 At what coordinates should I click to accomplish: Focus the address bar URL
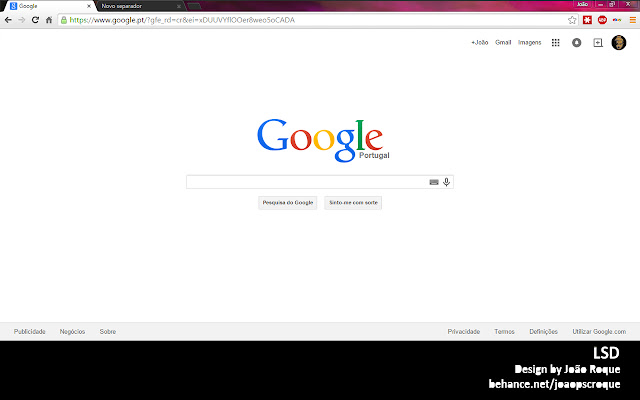[182, 20]
